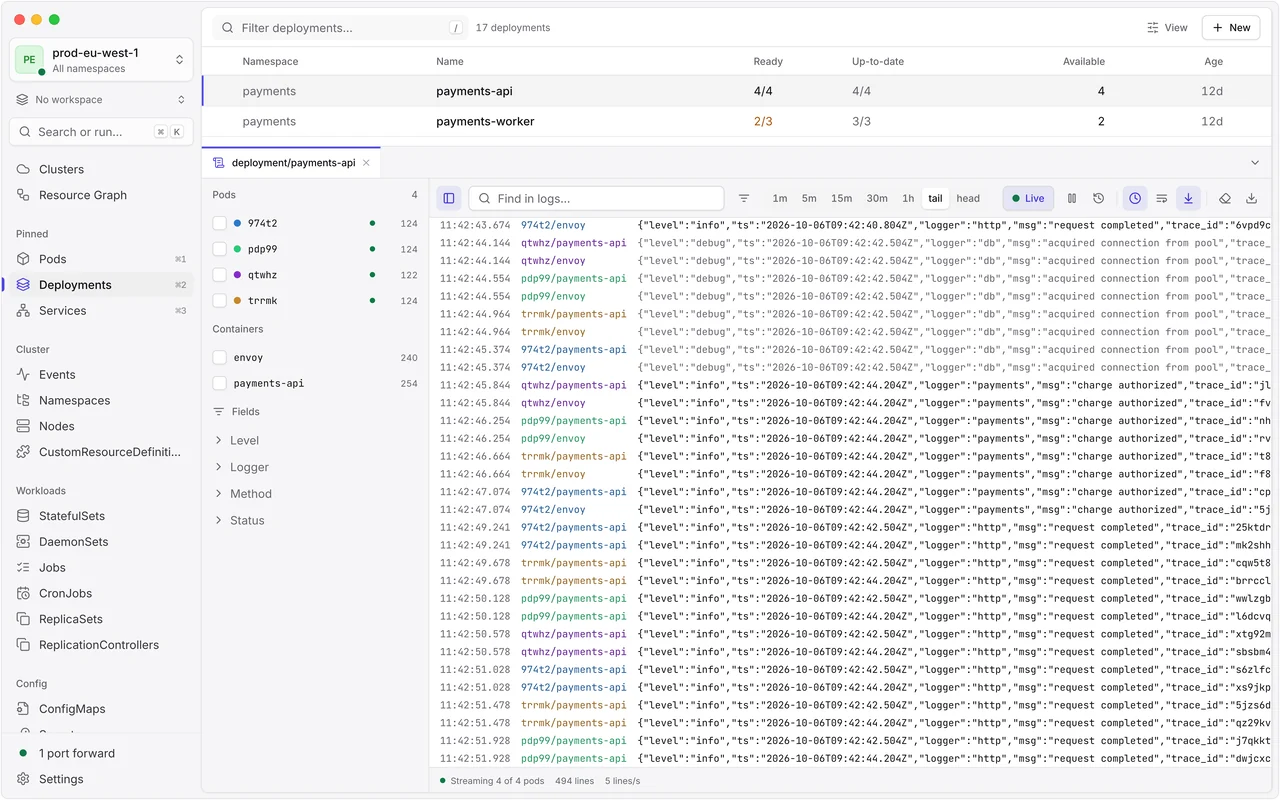This screenshot has height=800, width=1280.
Task: Open the Clusters sidebar item
Action: click(101, 169)
